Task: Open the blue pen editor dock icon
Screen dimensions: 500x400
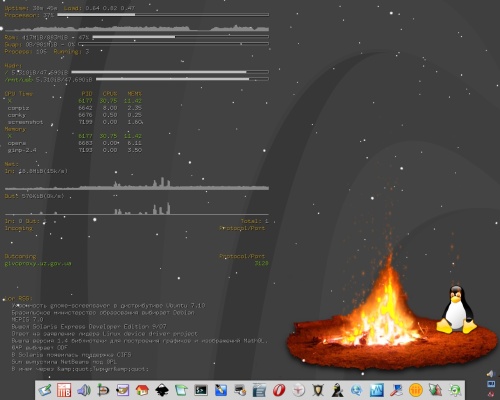Action: (x=220, y=390)
